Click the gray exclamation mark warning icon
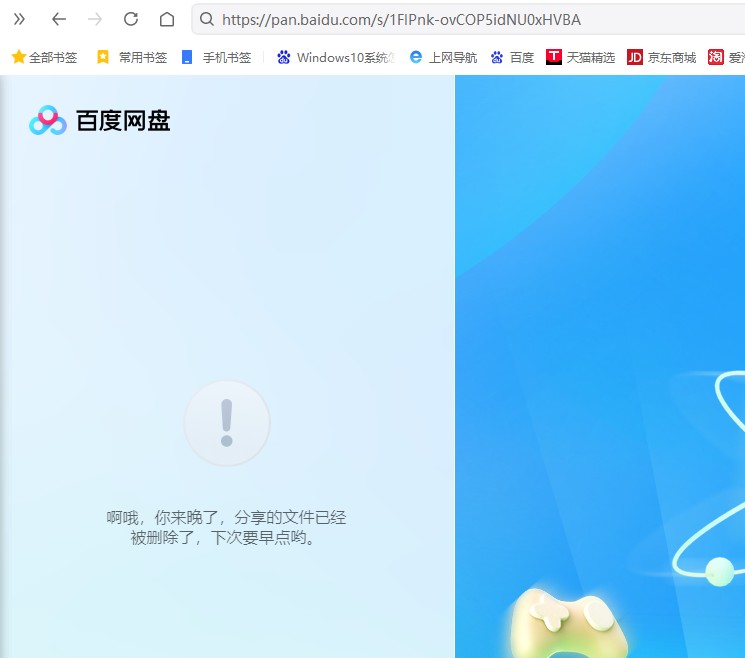 click(227, 423)
